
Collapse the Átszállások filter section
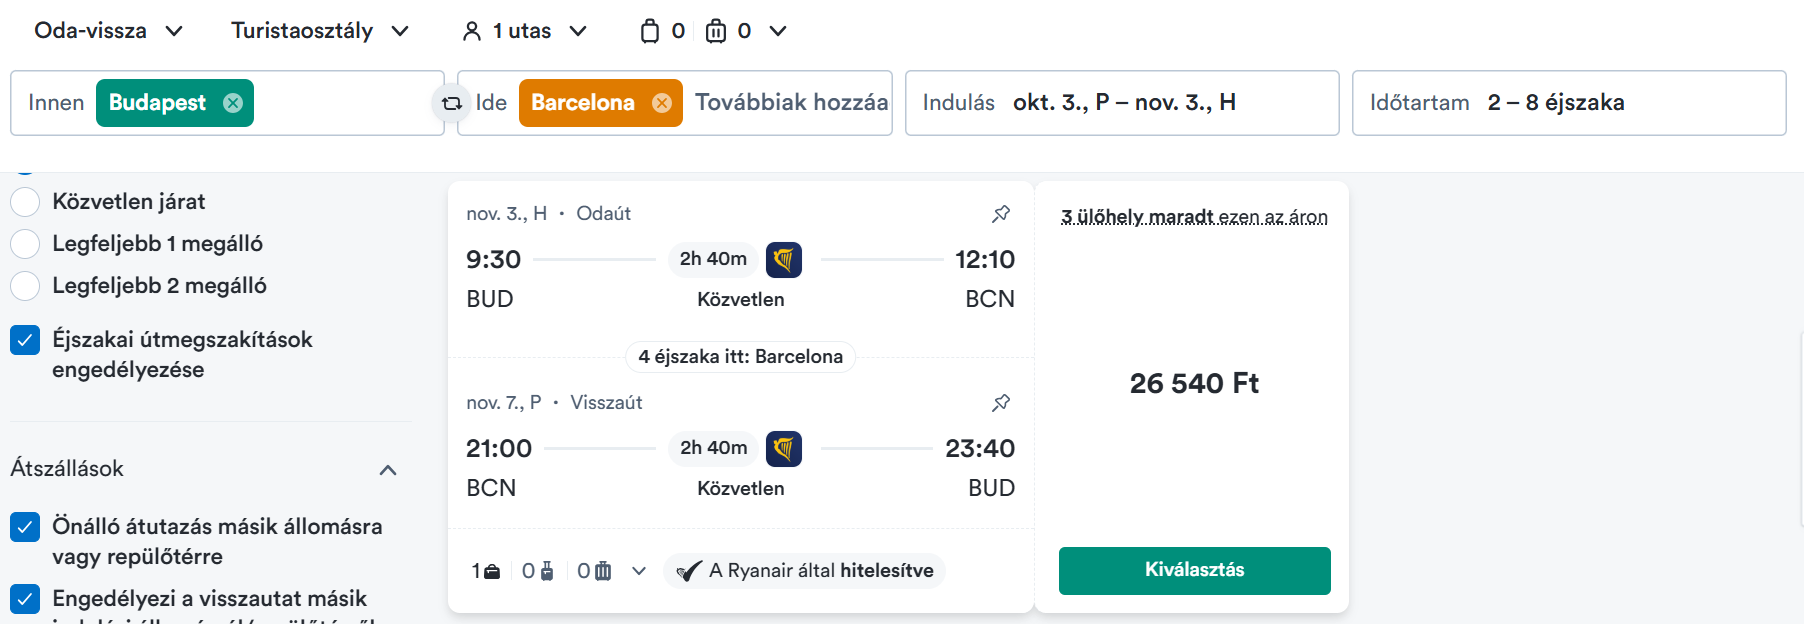click(389, 470)
